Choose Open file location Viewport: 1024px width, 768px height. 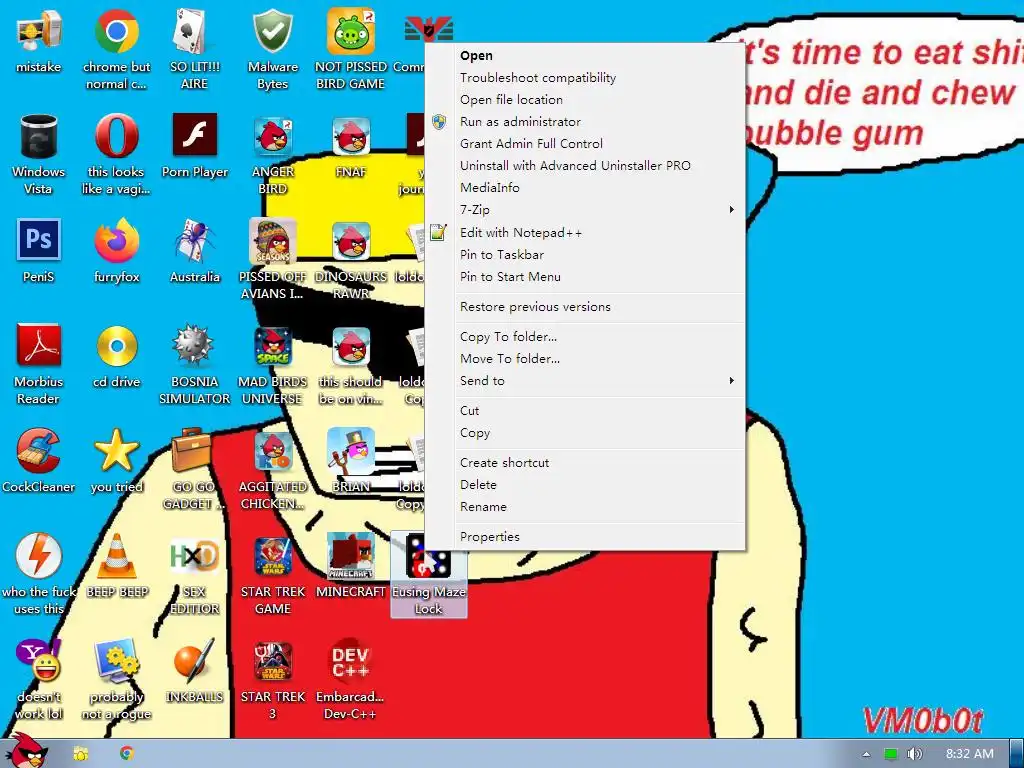584,100
